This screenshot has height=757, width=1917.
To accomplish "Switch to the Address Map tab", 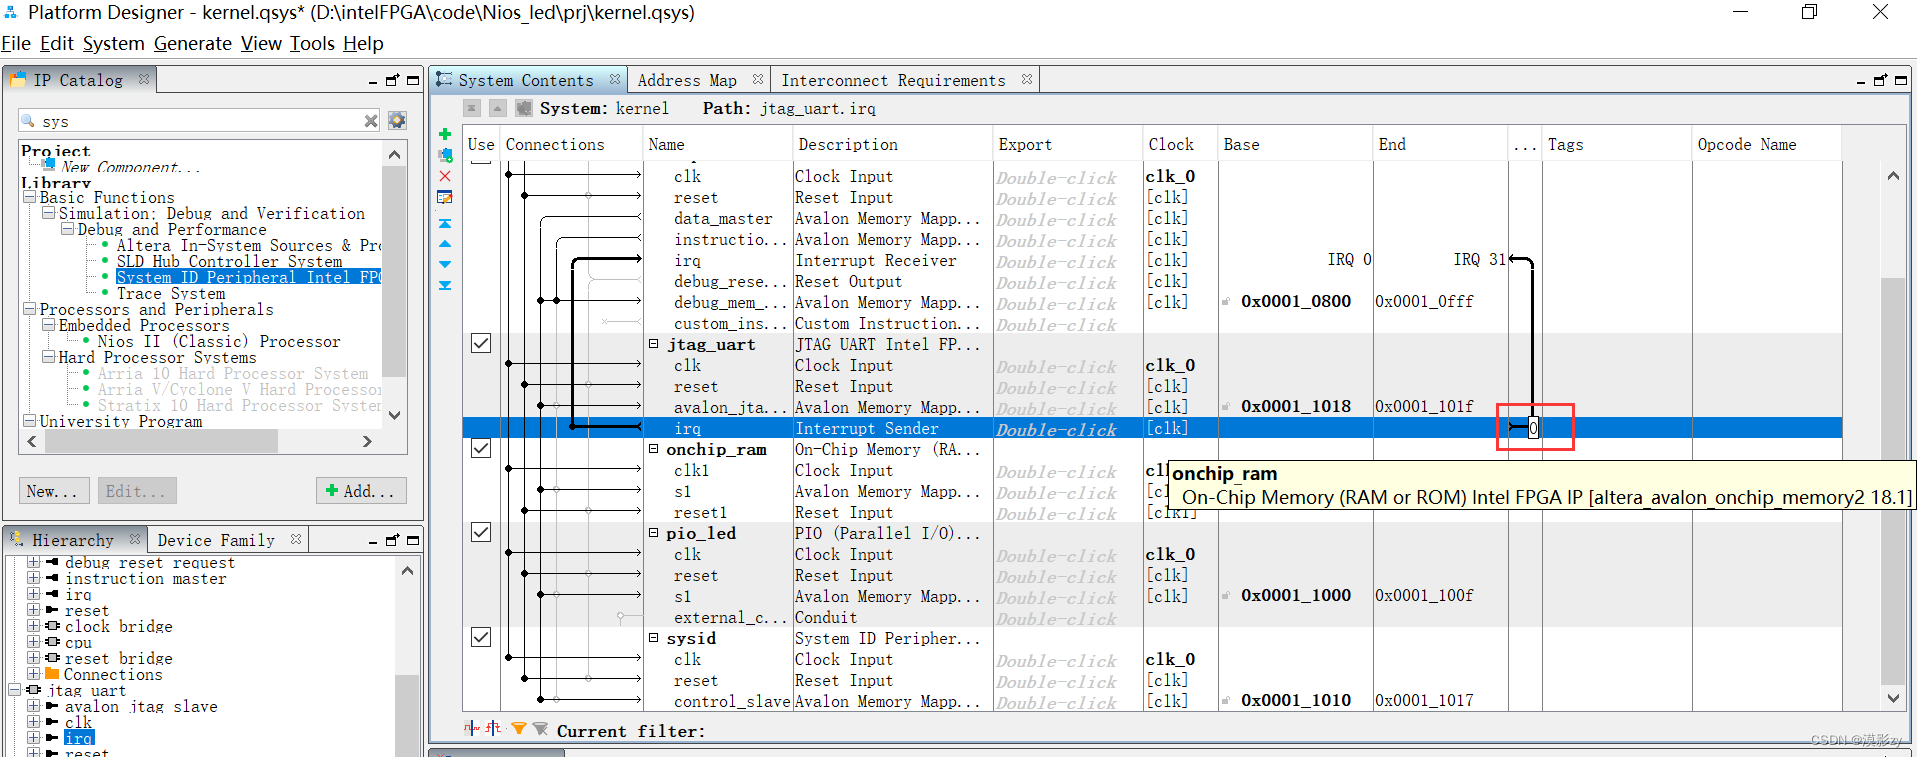I will coord(687,80).
